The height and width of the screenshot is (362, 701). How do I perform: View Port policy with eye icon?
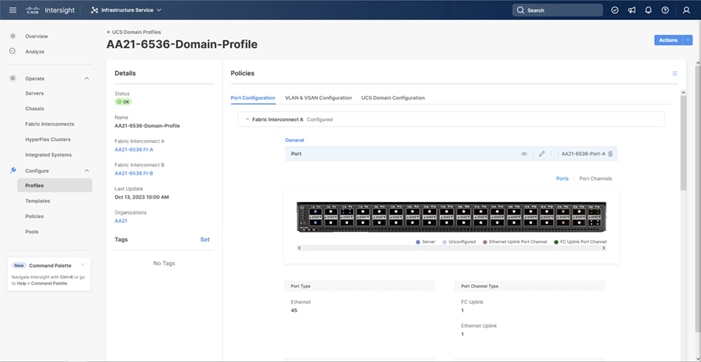(524, 154)
